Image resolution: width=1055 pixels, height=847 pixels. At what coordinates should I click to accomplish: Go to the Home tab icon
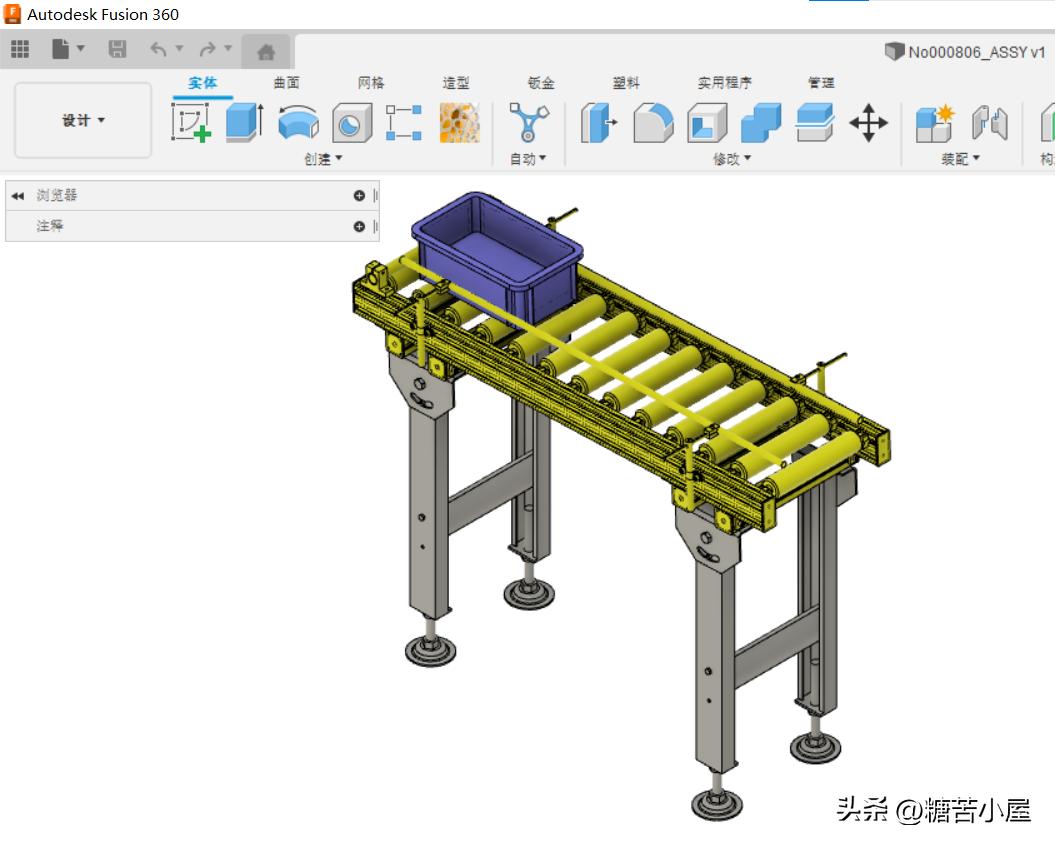point(266,51)
